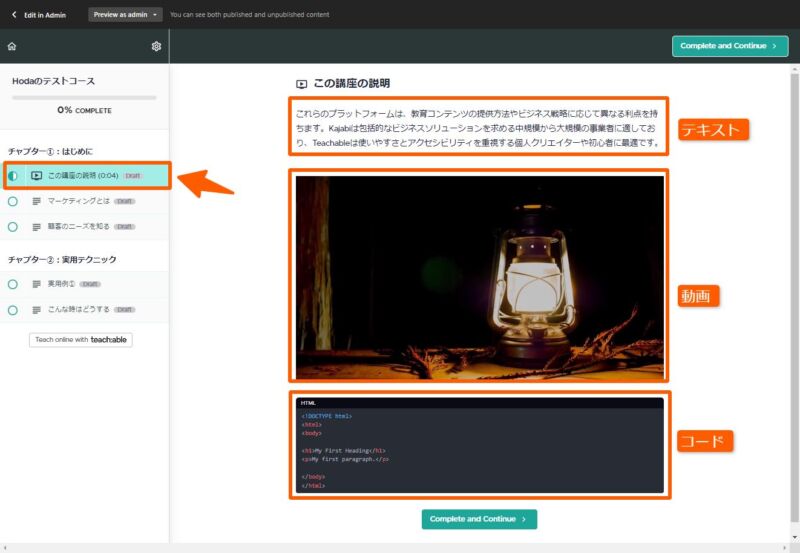Open the course home icon
This screenshot has height=553, width=800.
click(x=12, y=46)
